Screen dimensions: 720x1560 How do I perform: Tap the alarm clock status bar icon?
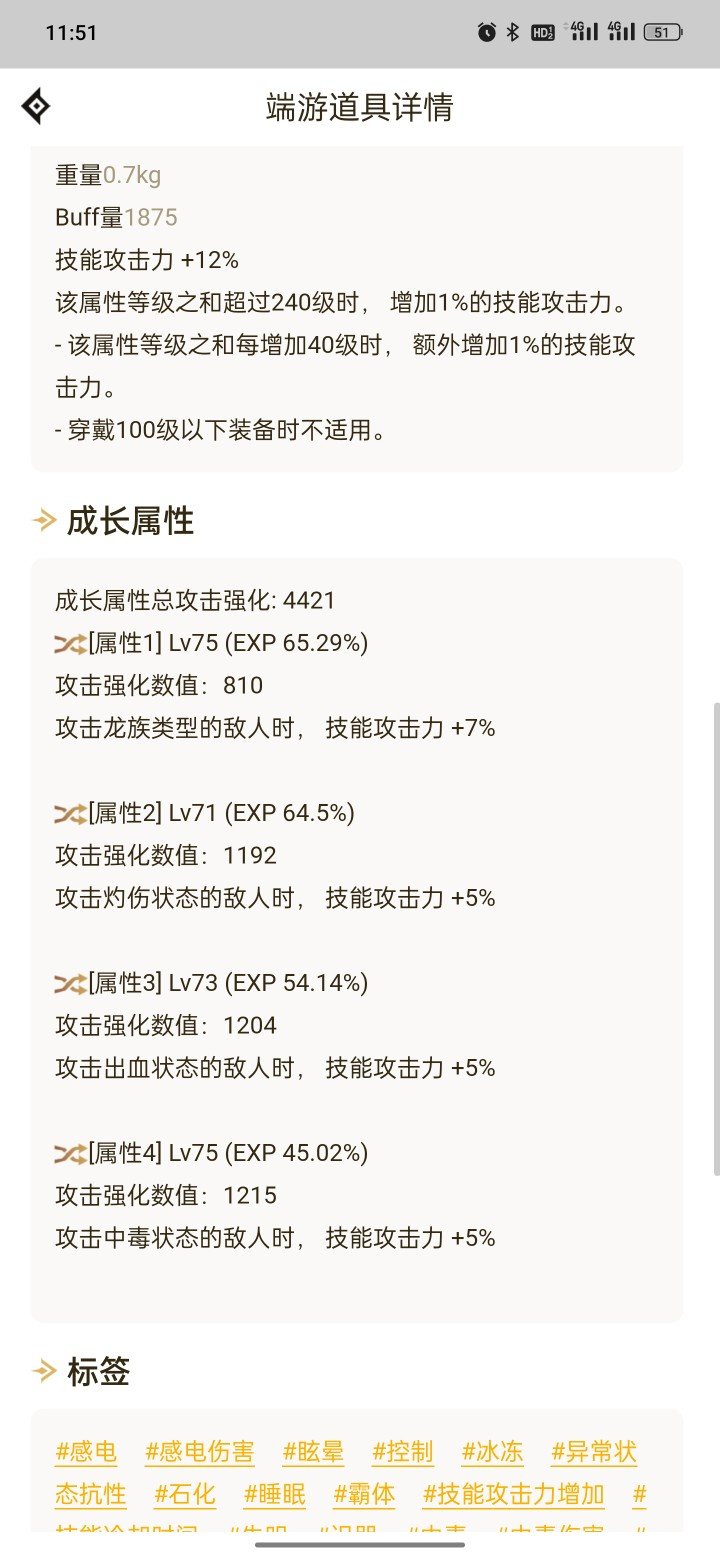click(487, 32)
